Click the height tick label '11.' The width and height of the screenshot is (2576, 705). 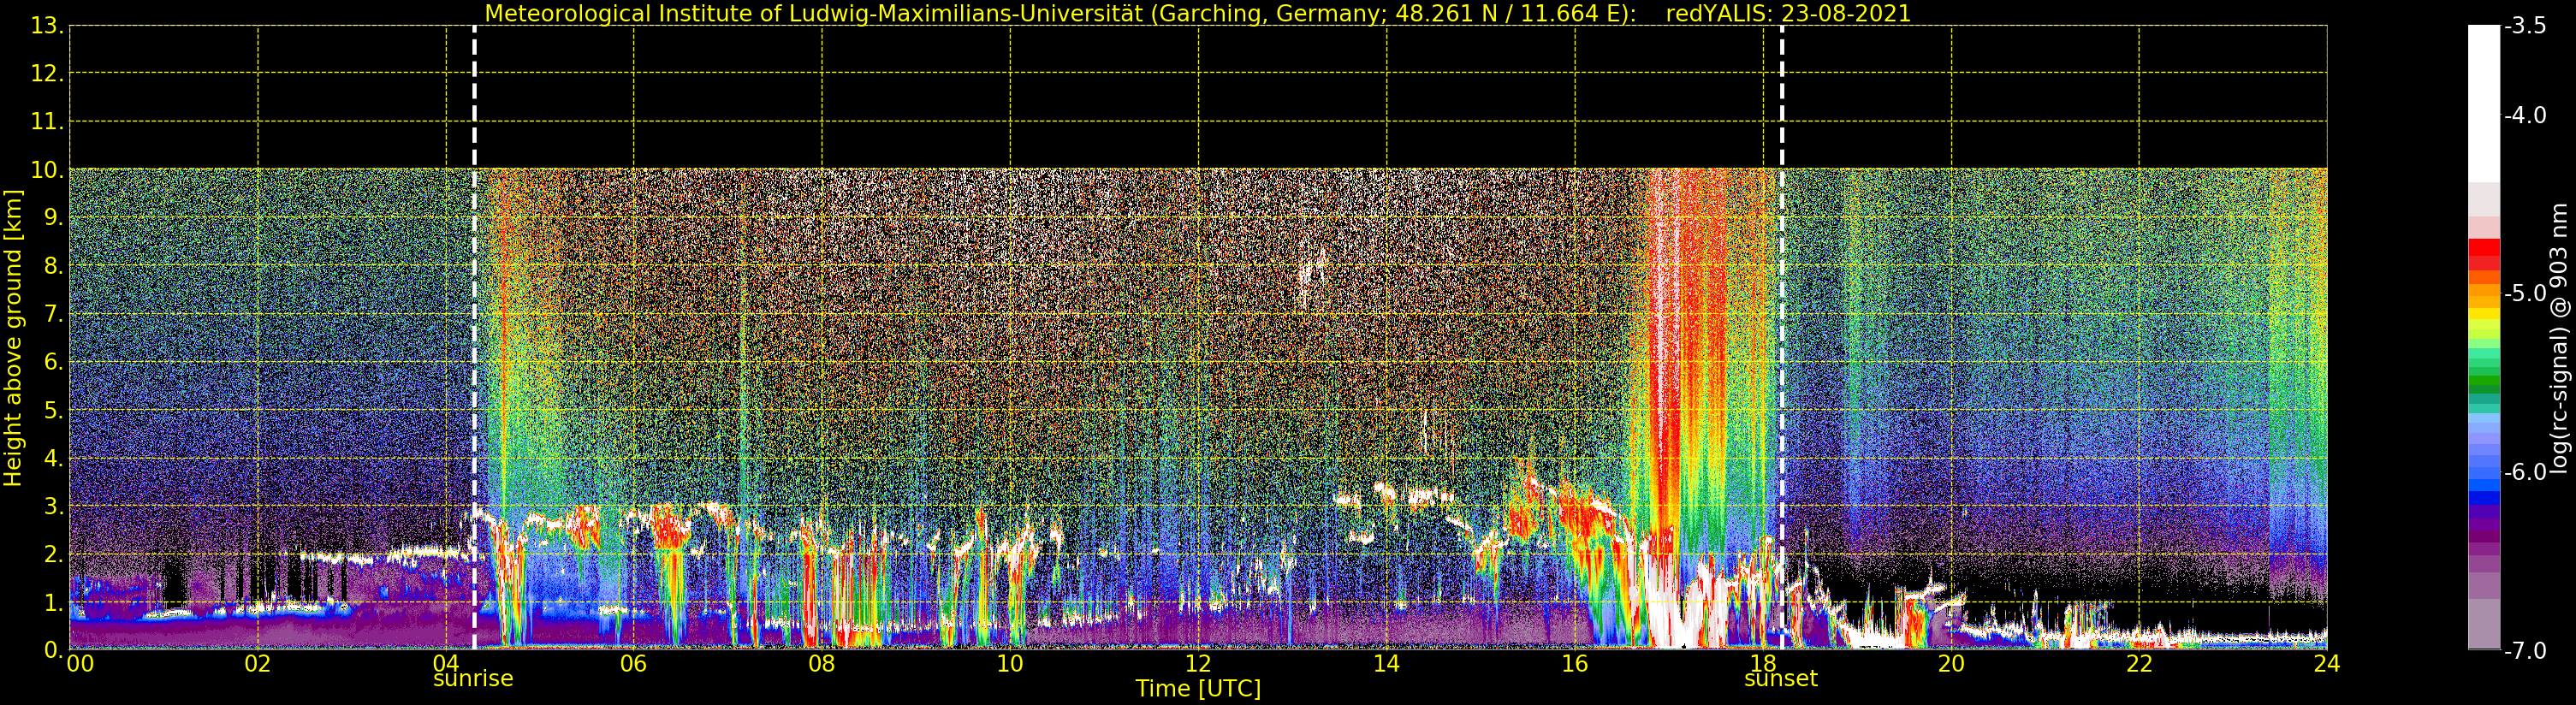(x=47, y=122)
